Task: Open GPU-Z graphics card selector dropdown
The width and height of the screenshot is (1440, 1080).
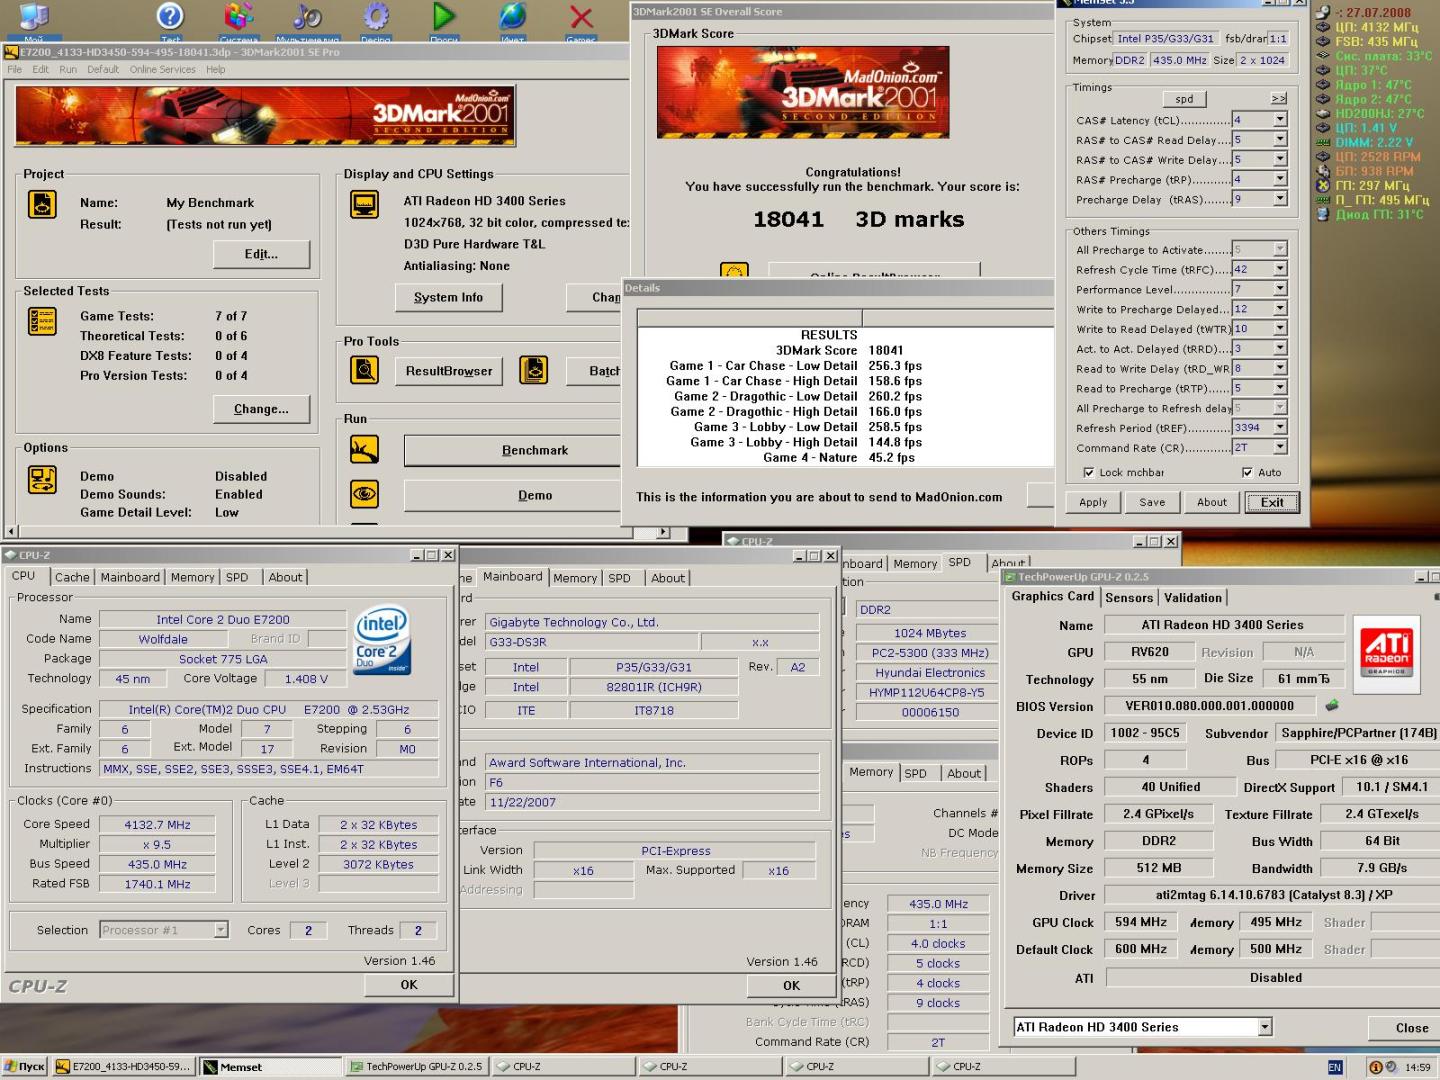Action: (x=1265, y=1027)
